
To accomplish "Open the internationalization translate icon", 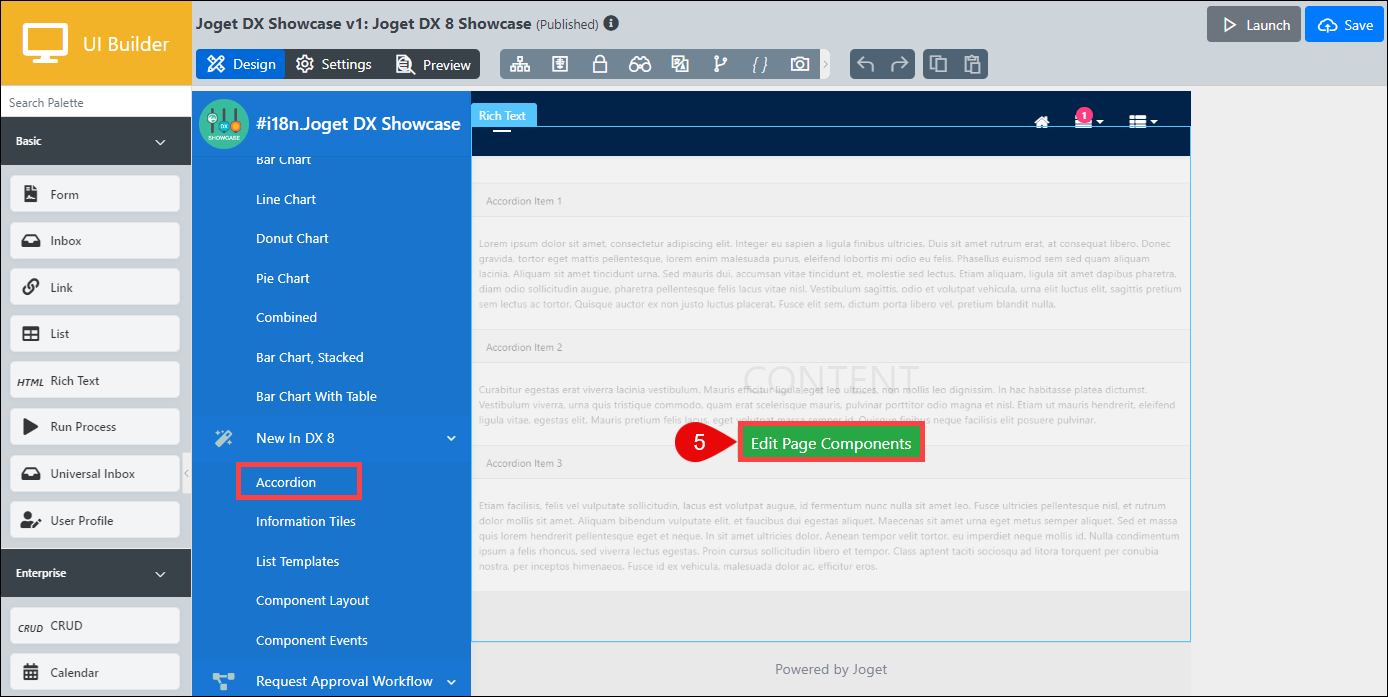I will coord(680,64).
